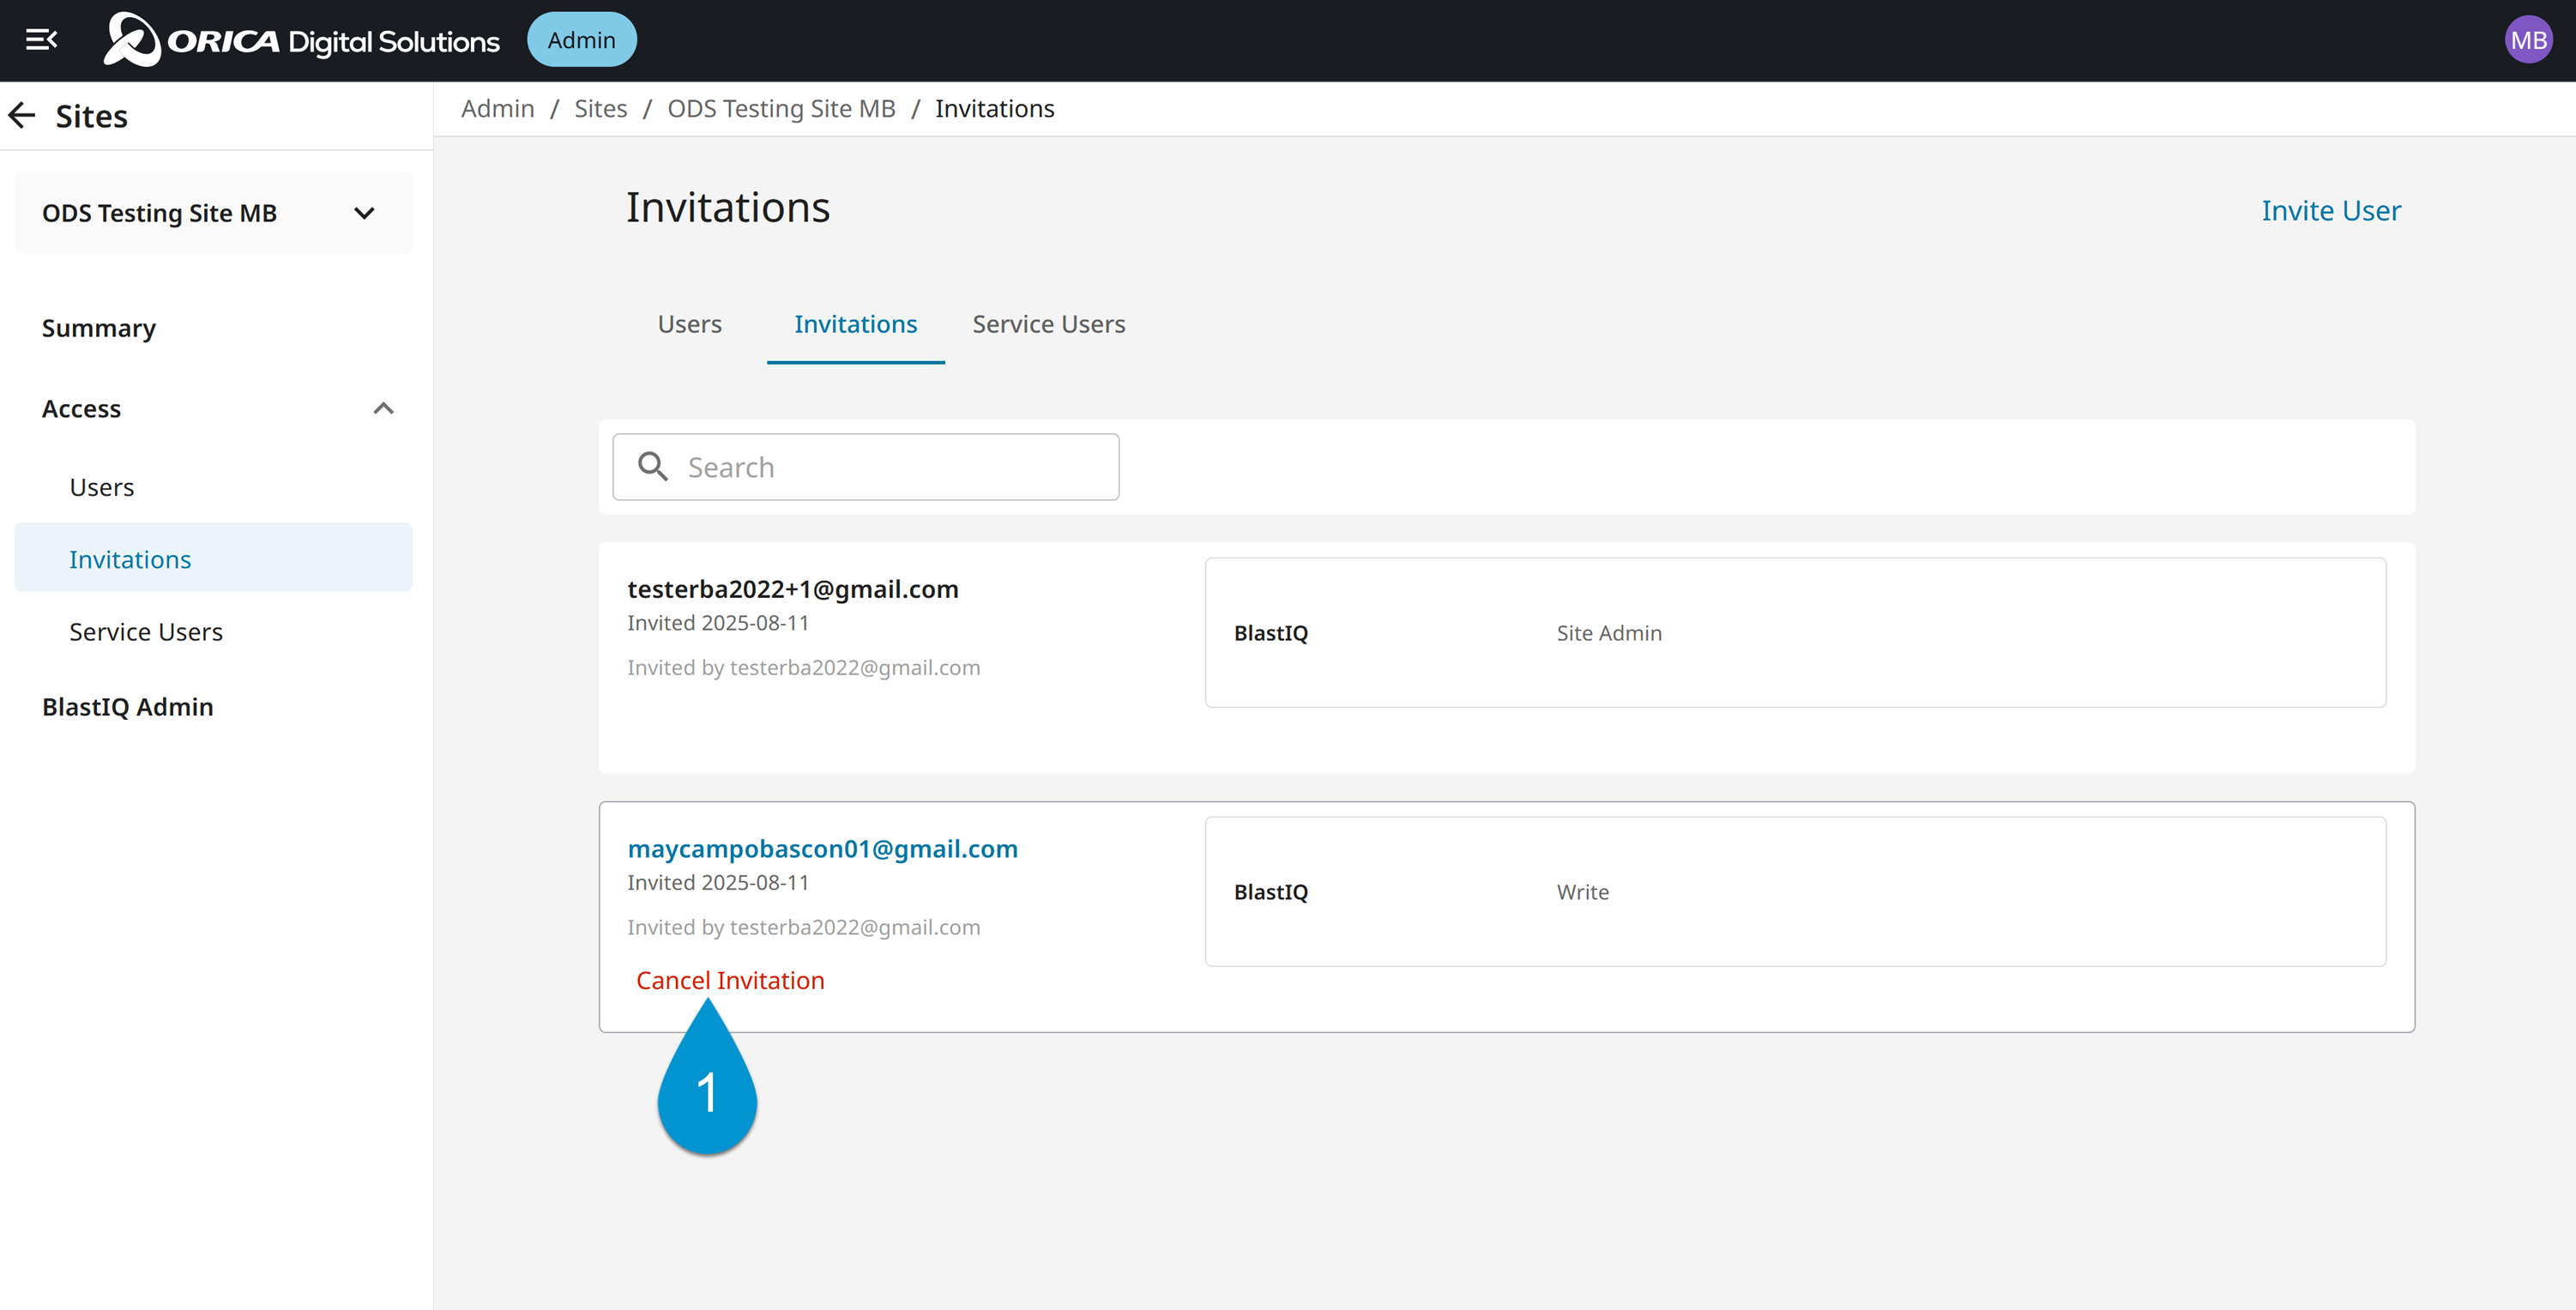Click the BlastIQ label in the Write row
The width and height of the screenshot is (2576, 1310).
1270,892
